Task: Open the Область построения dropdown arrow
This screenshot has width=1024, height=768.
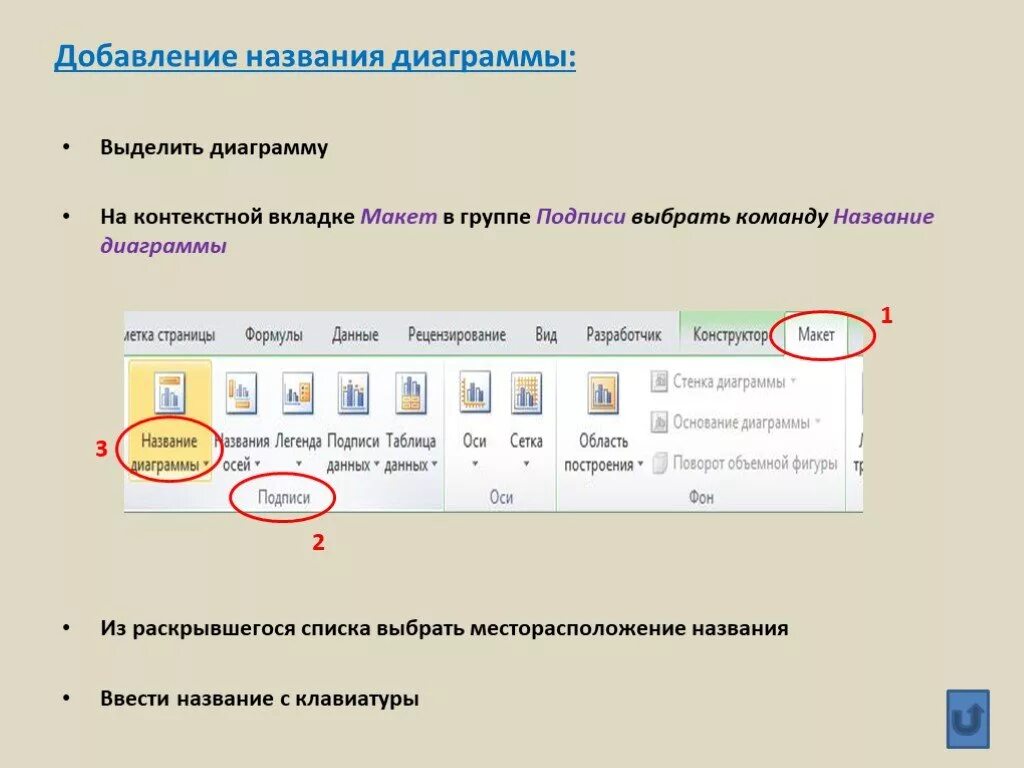Action: pyautogui.click(x=640, y=464)
